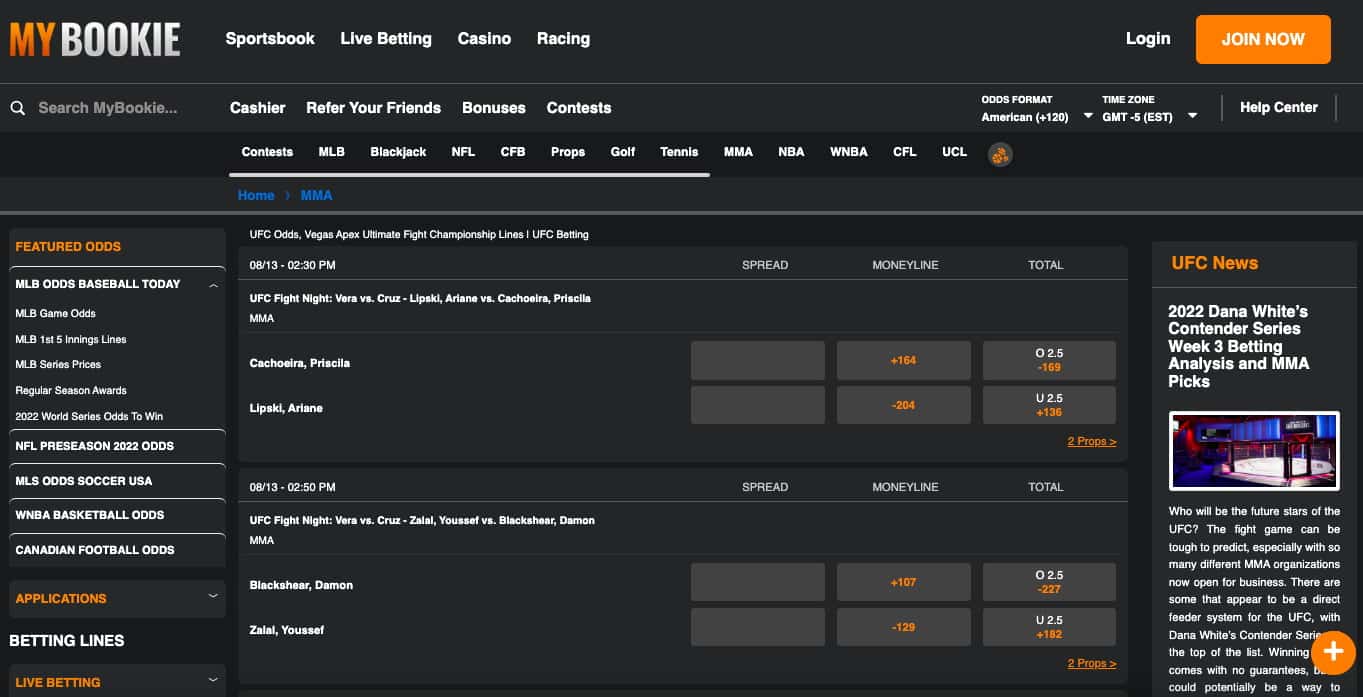This screenshot has height=697, width=1363.
Task: Switch to the CFL tab
Action: 905,152
